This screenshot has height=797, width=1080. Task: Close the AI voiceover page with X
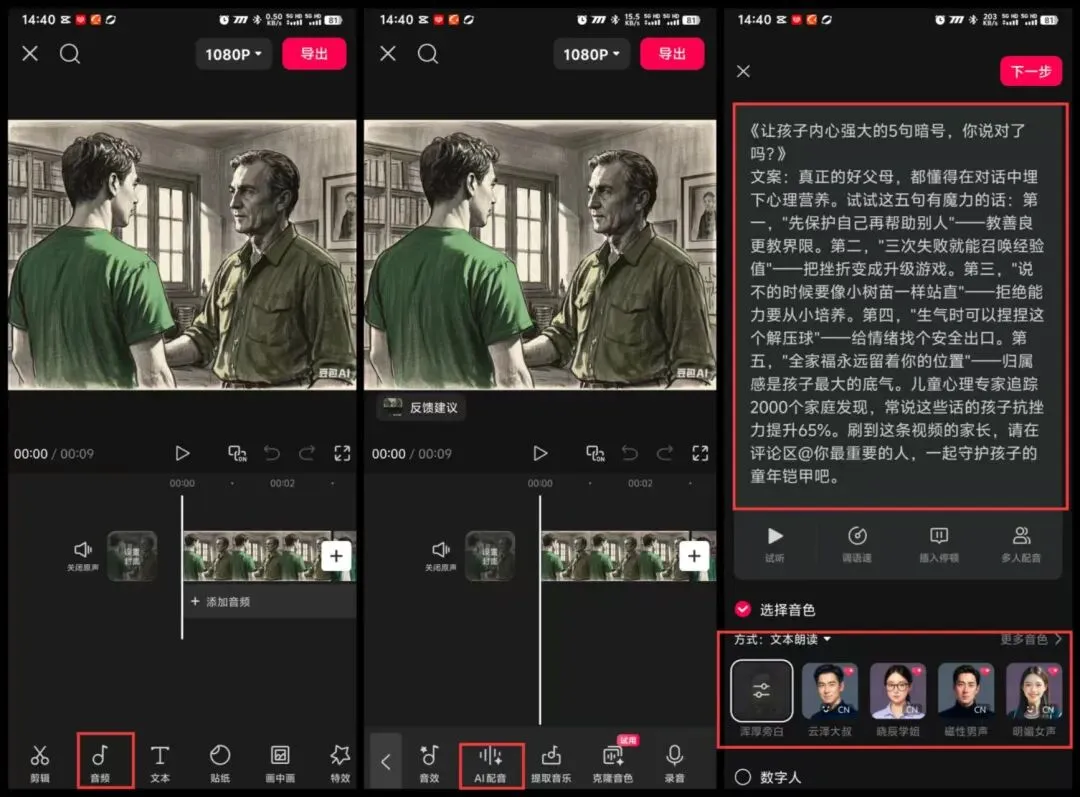click(743, 71)
